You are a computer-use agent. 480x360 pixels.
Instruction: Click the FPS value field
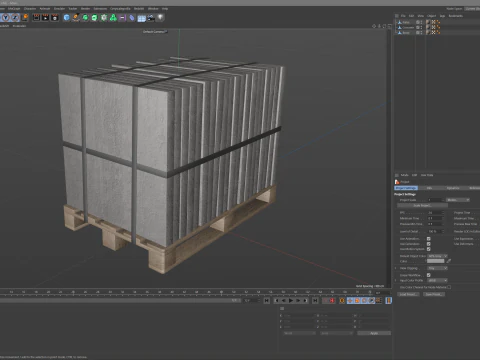pos(436,212)
